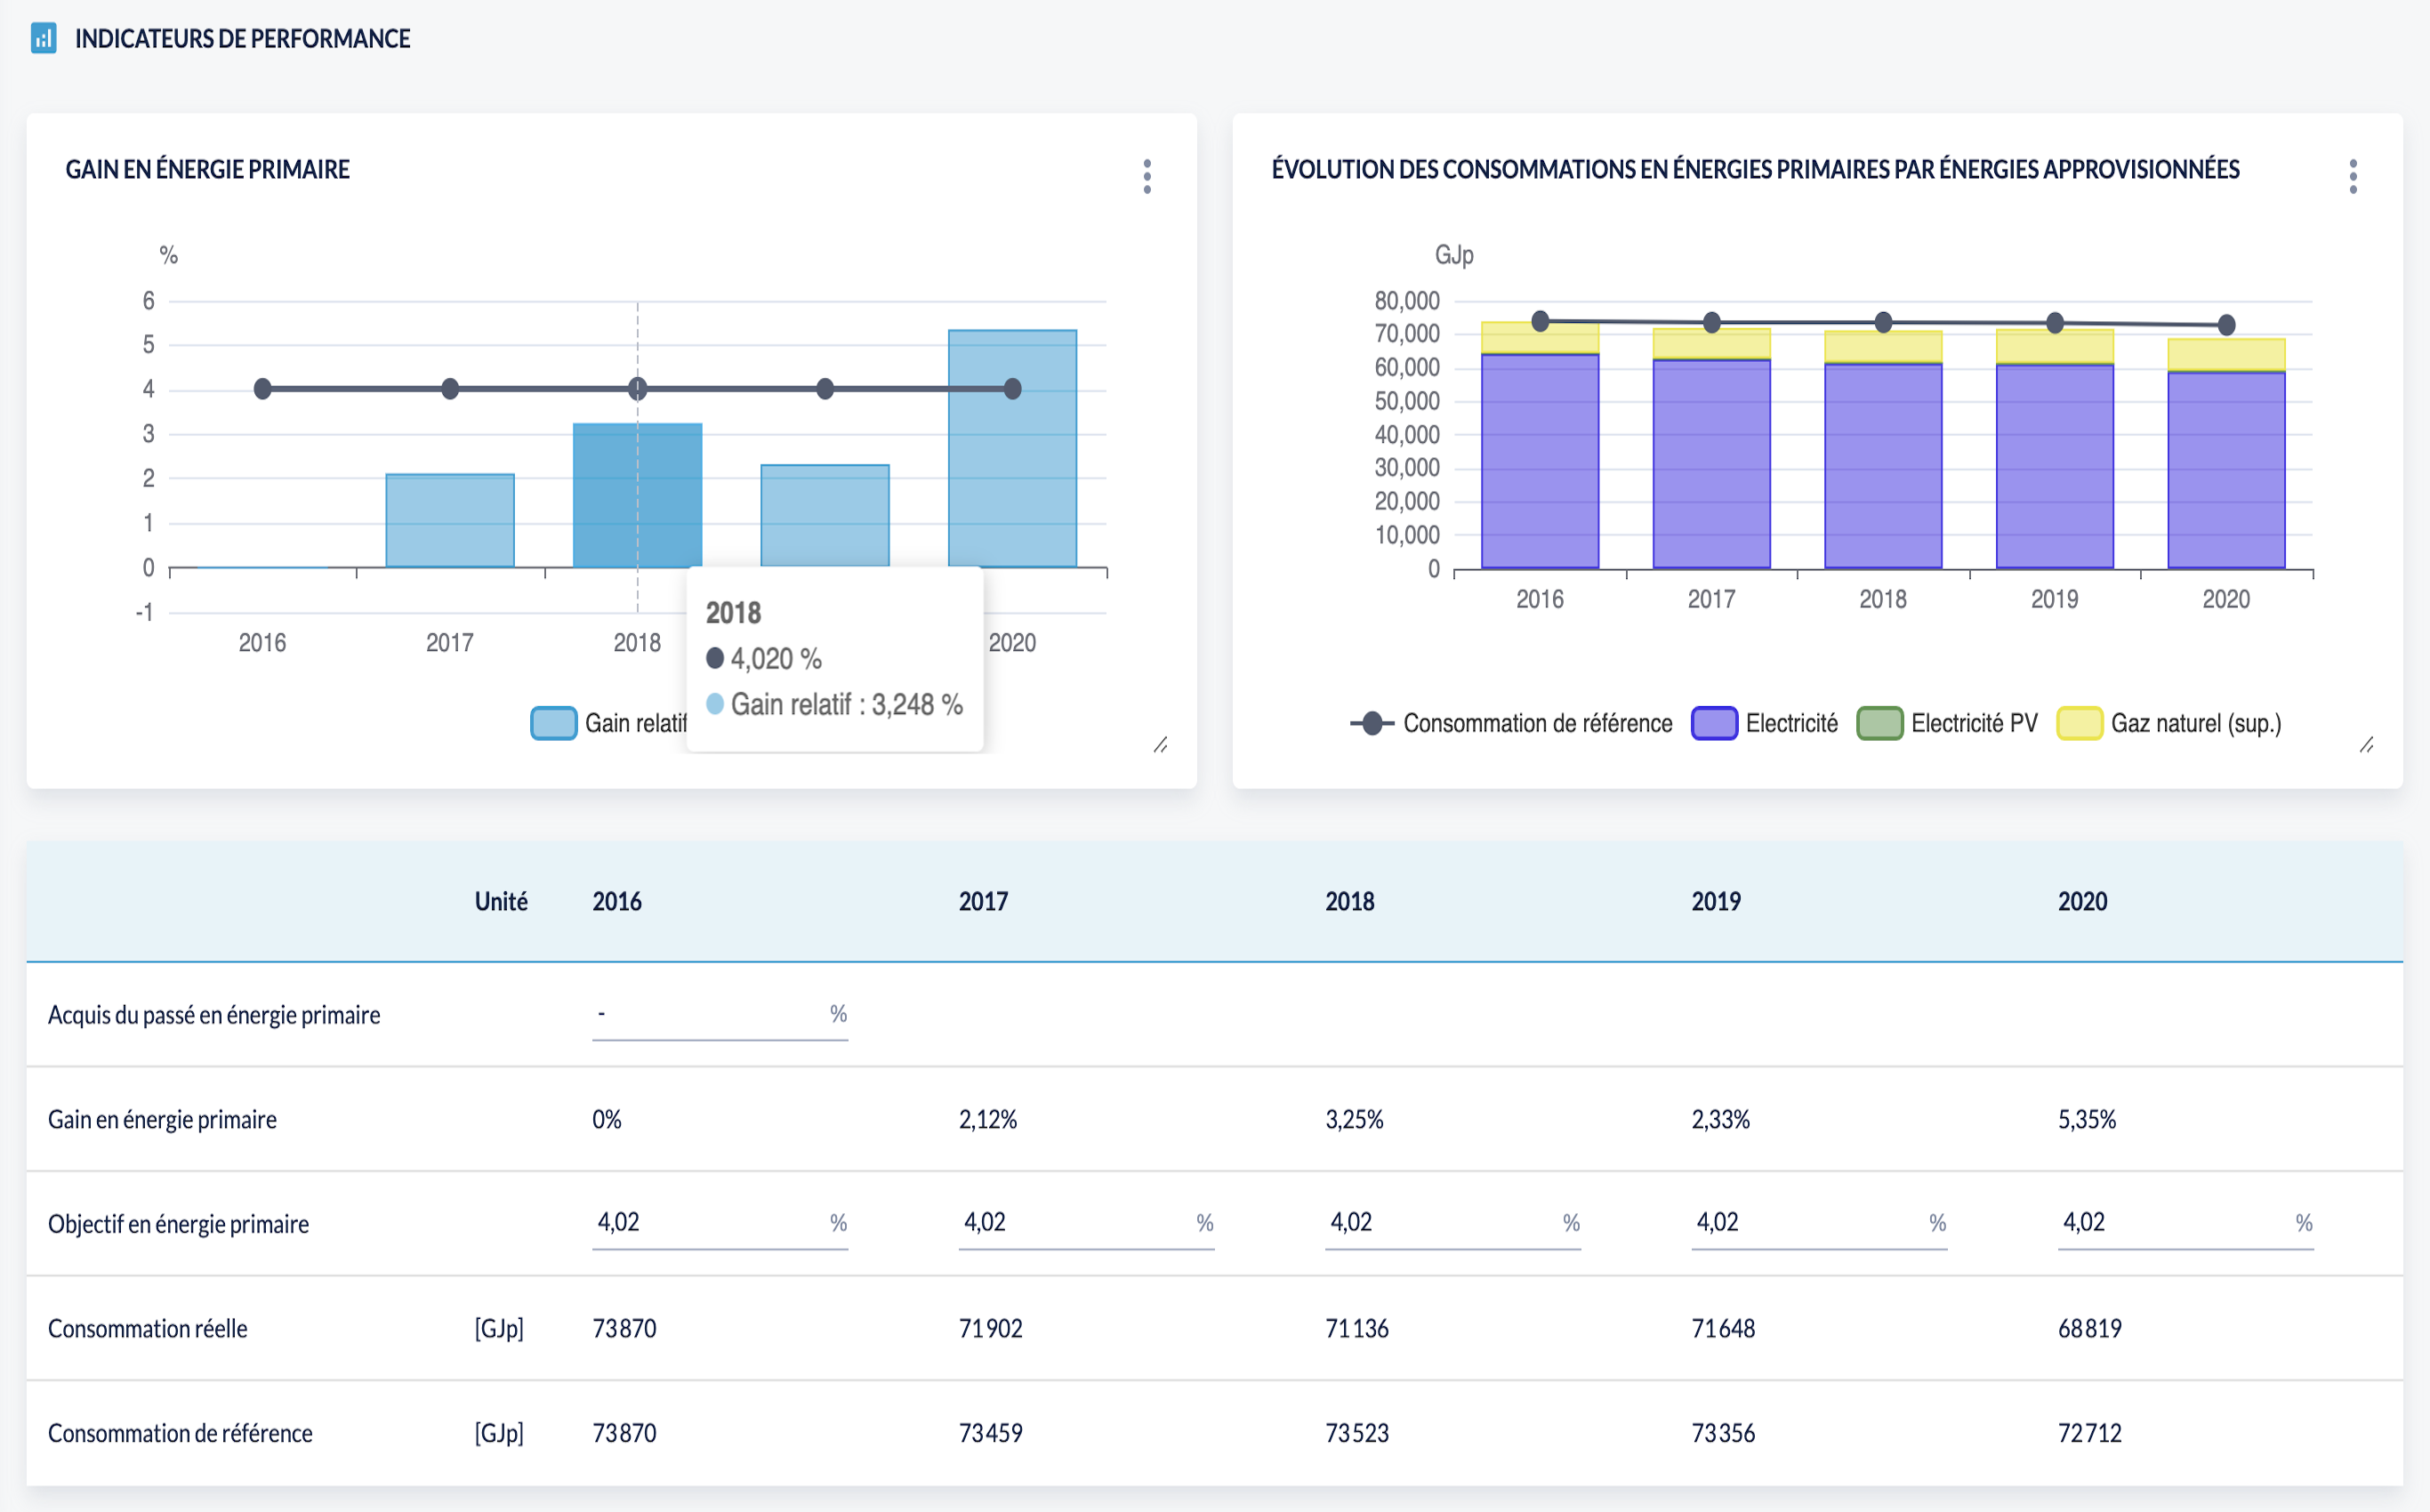The height and width of the screenshot is (1512, 2430).
Task: Click the Unité column header
Action: point(501,901)
